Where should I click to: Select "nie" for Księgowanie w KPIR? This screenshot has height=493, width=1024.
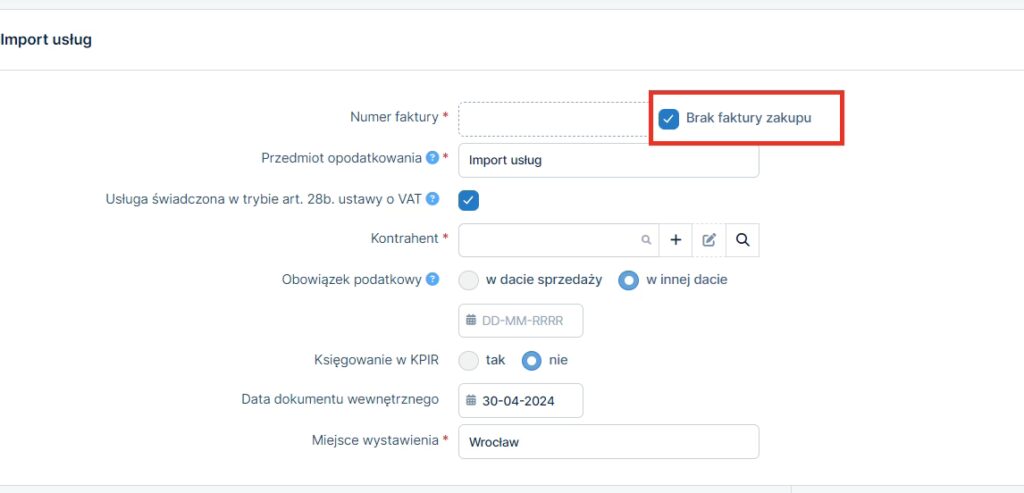532,360
